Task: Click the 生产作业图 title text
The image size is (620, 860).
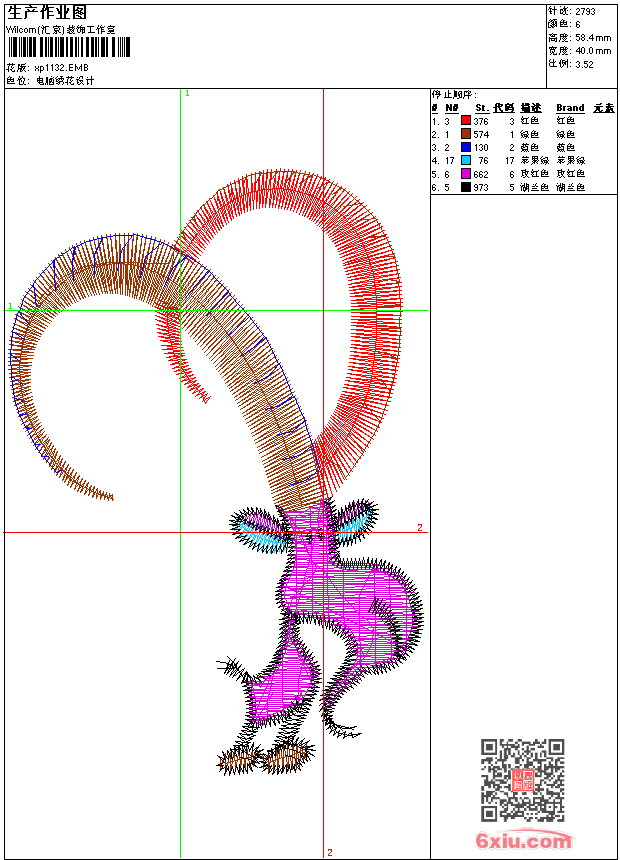Action: click(x=47, y=13)
